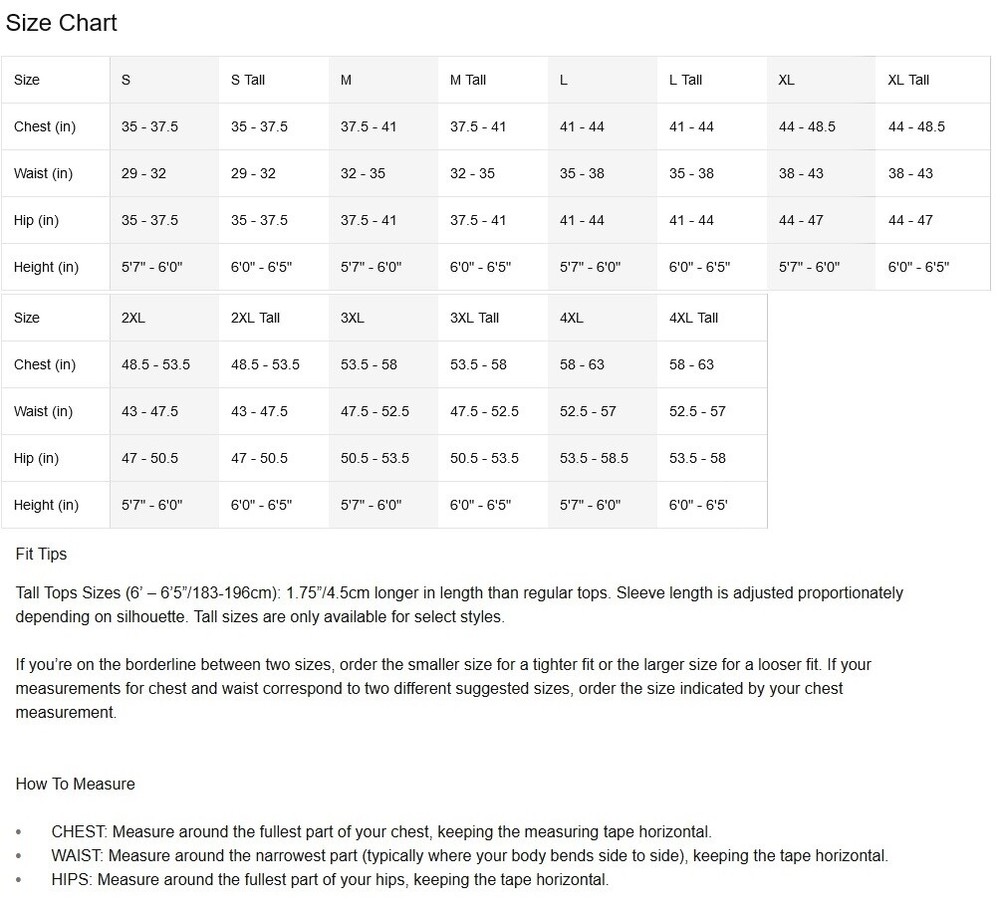Click the How To Measure heading
Screen dimensions: 1000x908
[x=75, y=784]
